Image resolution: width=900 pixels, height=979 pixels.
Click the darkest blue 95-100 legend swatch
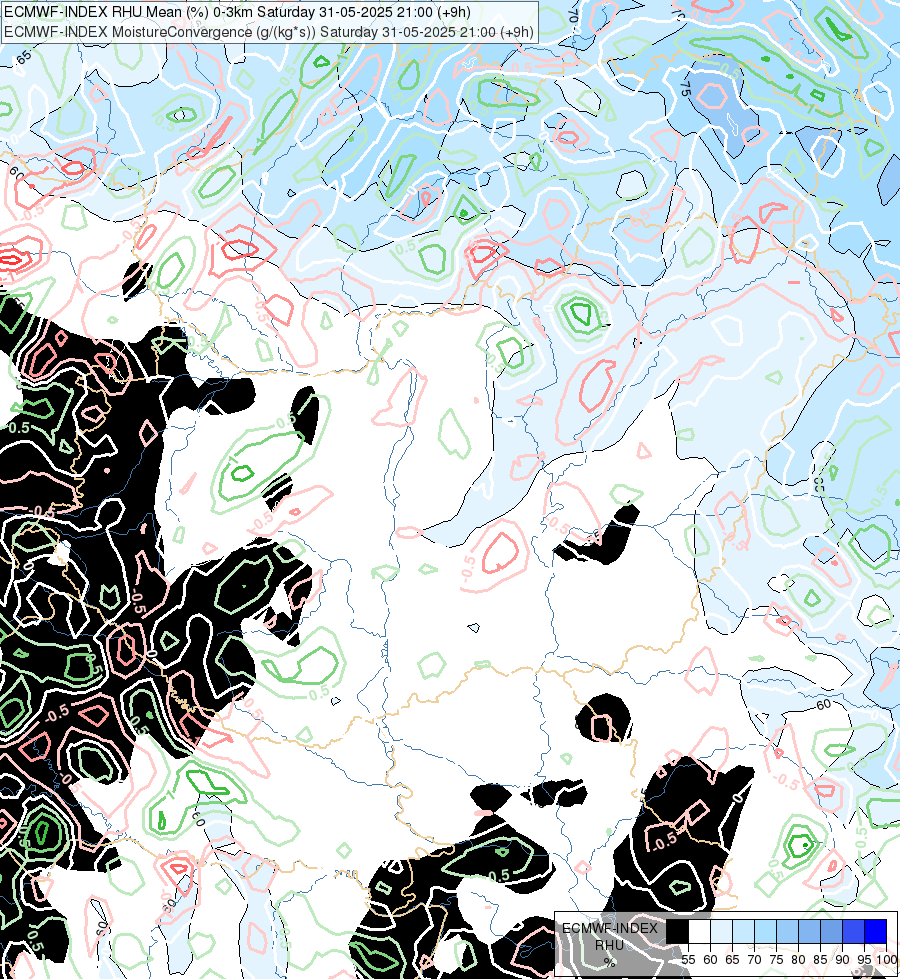tap(875, 931)
